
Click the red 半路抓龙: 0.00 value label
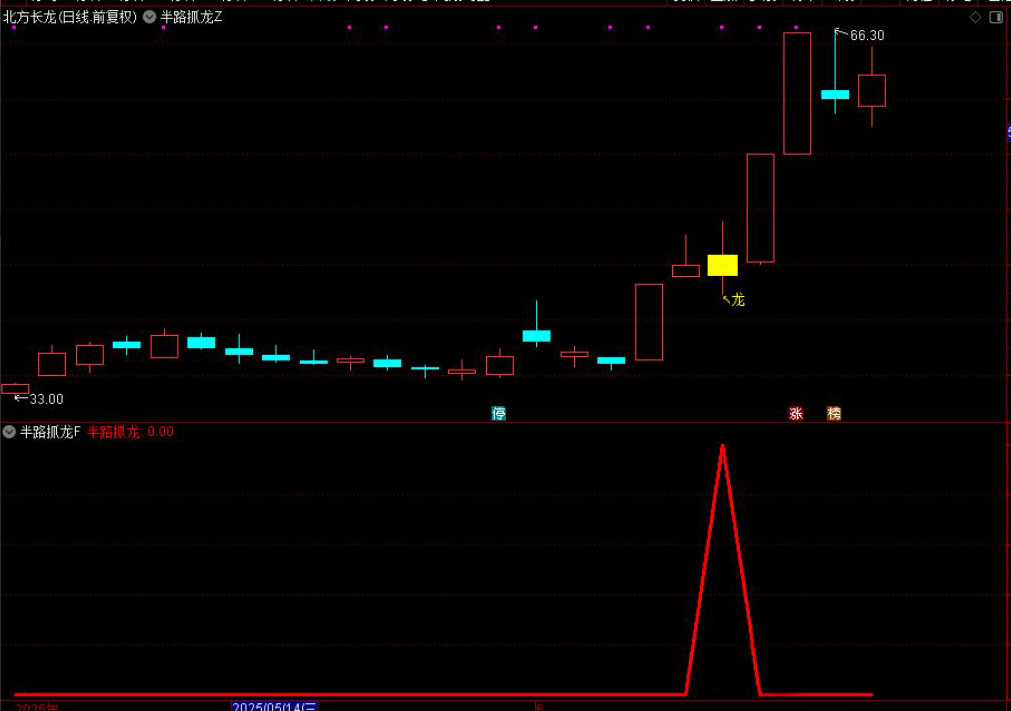130,432
